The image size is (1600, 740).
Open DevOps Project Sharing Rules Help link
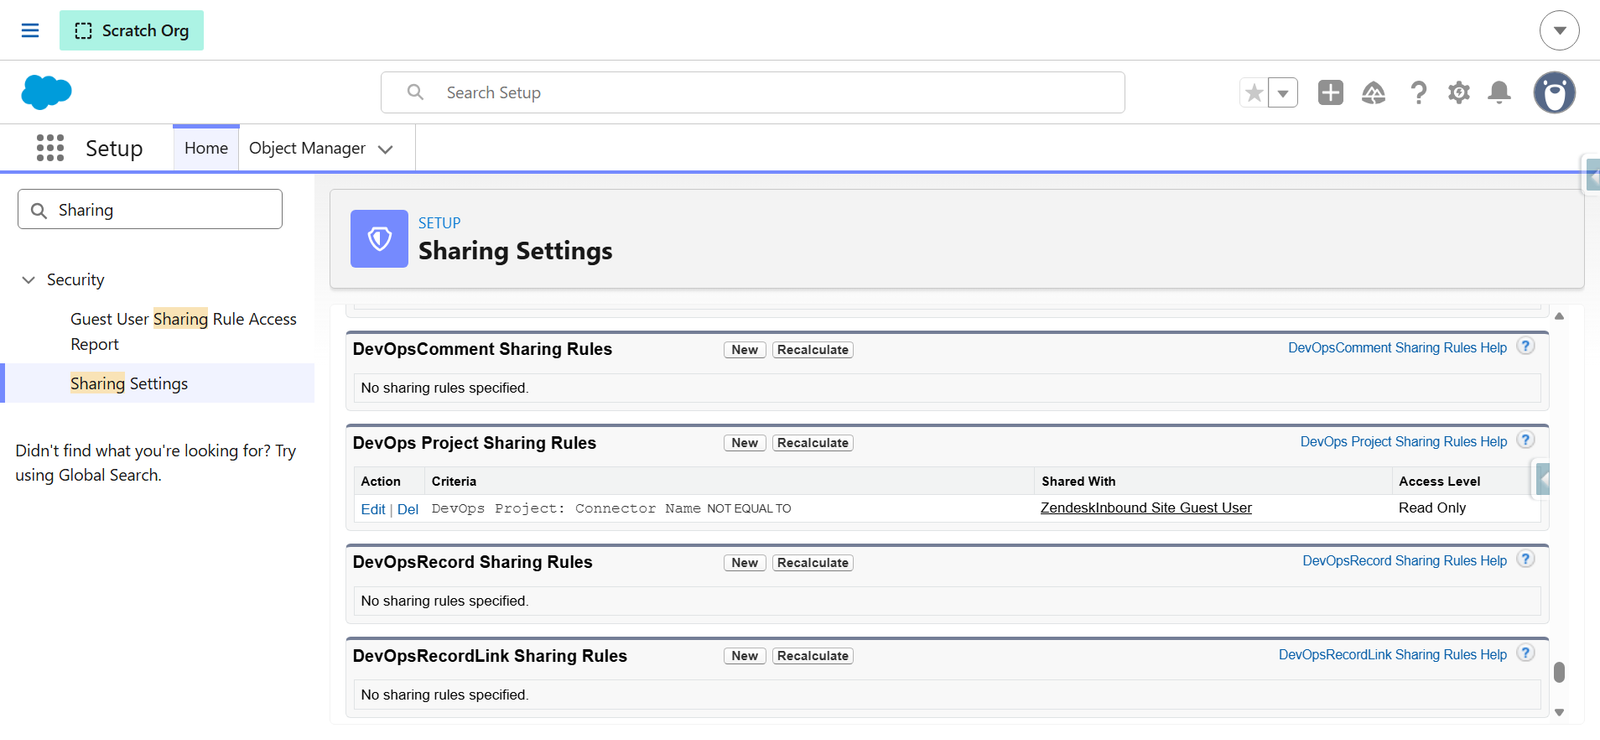coord(1403,441)
